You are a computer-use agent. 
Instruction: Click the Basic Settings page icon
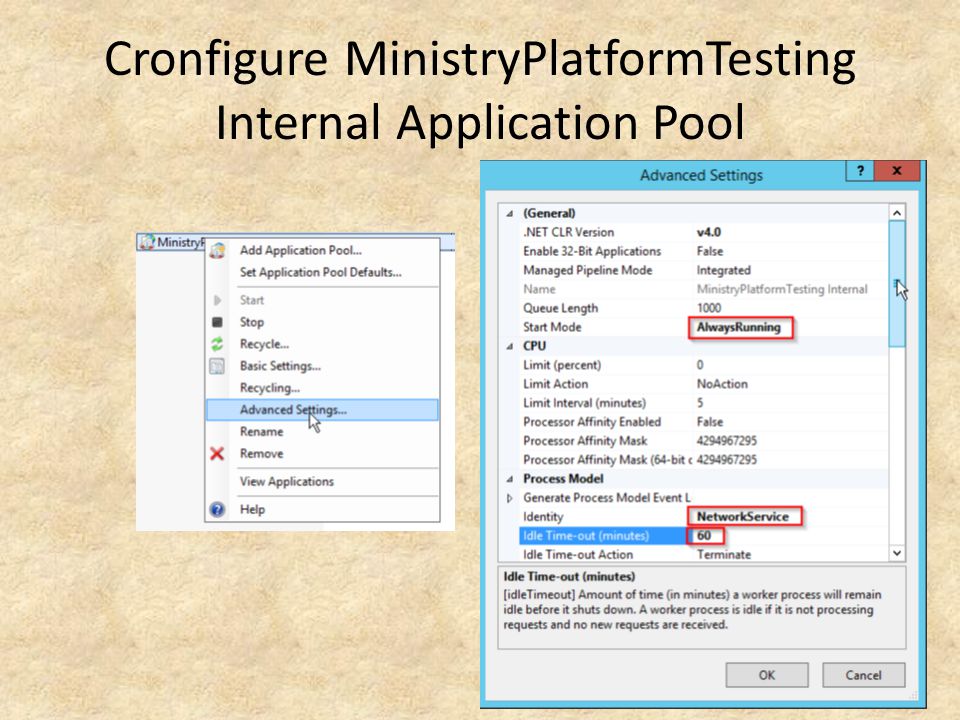click(x=217, y=366)
